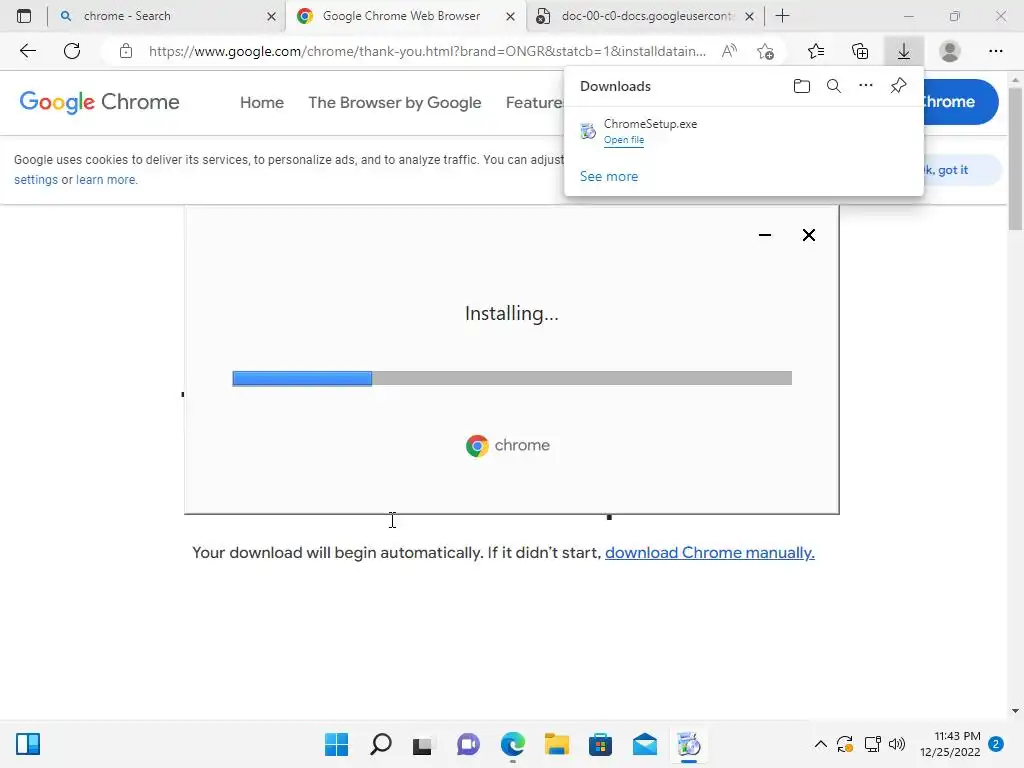
Task: Open Edge Settings and more menu
Action: [x=995, y=51]
